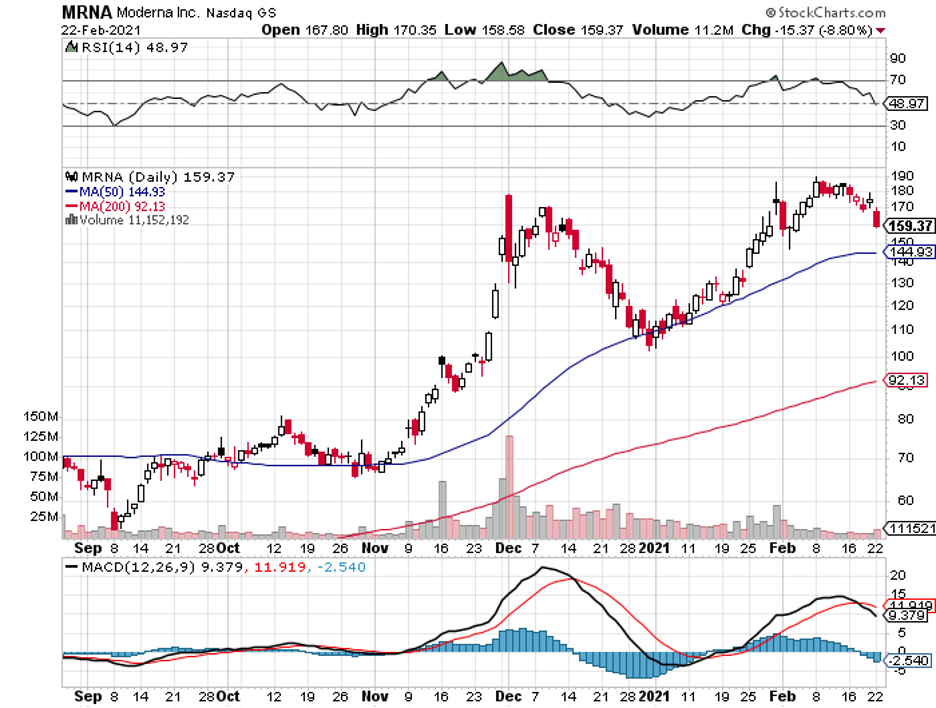Select the 144.93 MA(50) value tag

click(908, 252)
